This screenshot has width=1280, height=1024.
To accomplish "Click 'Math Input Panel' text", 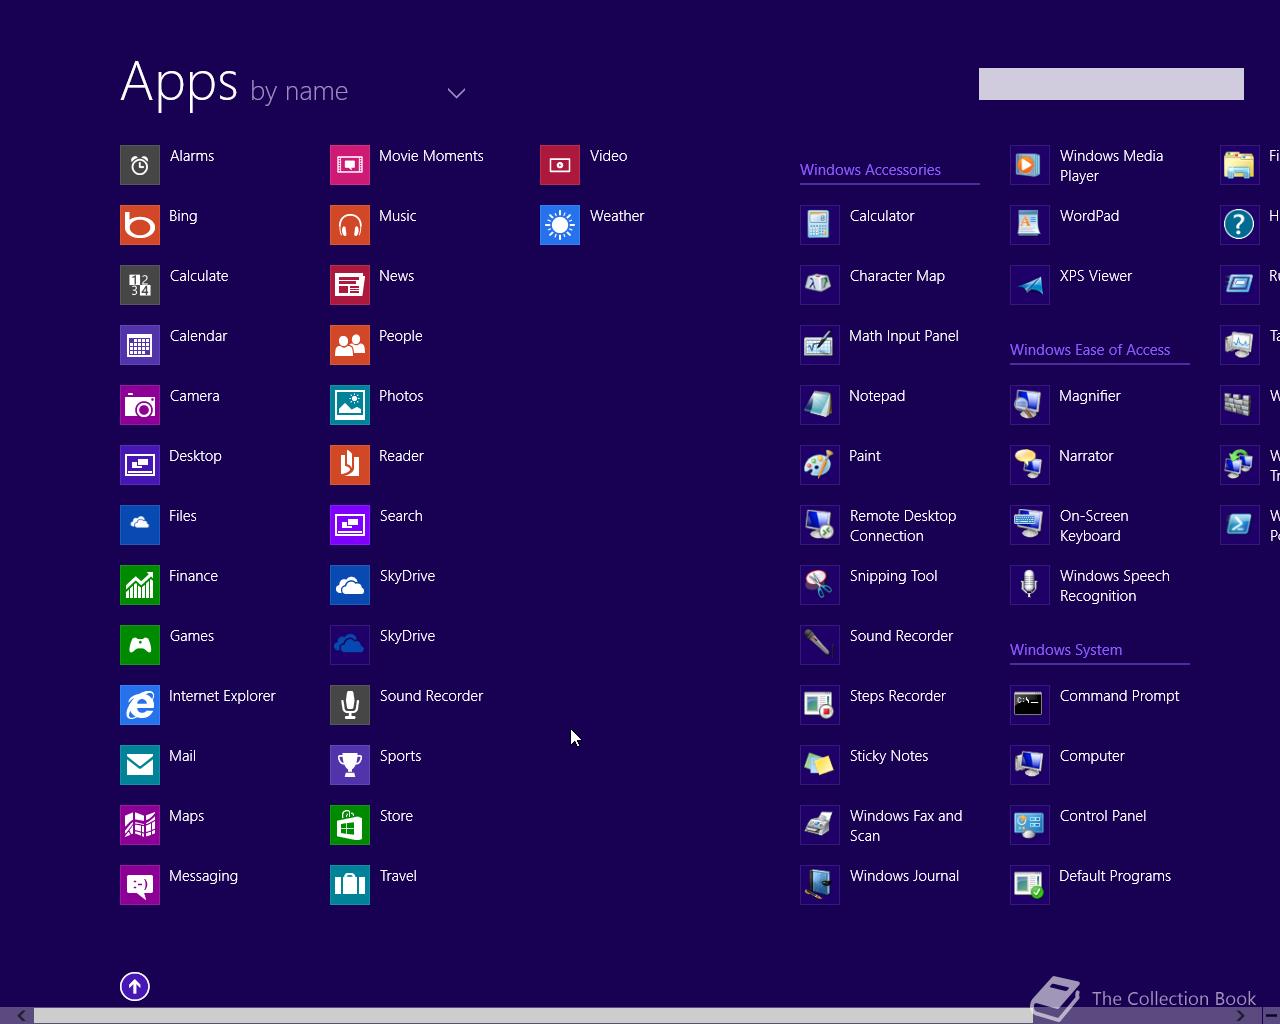I will (x=904, y=336).
